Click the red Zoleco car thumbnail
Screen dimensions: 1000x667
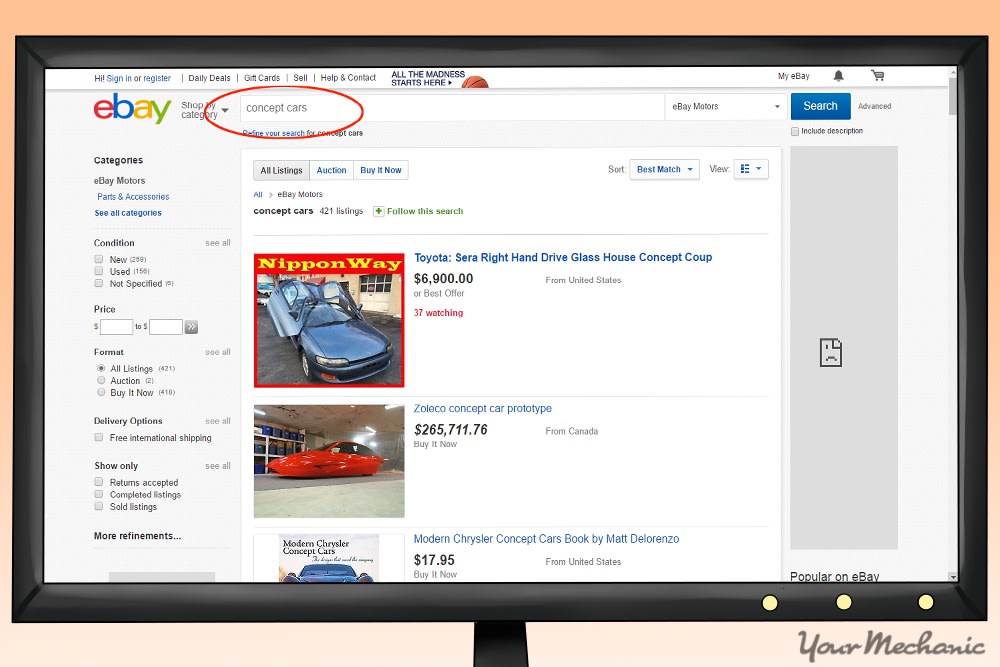click(328, 461)
